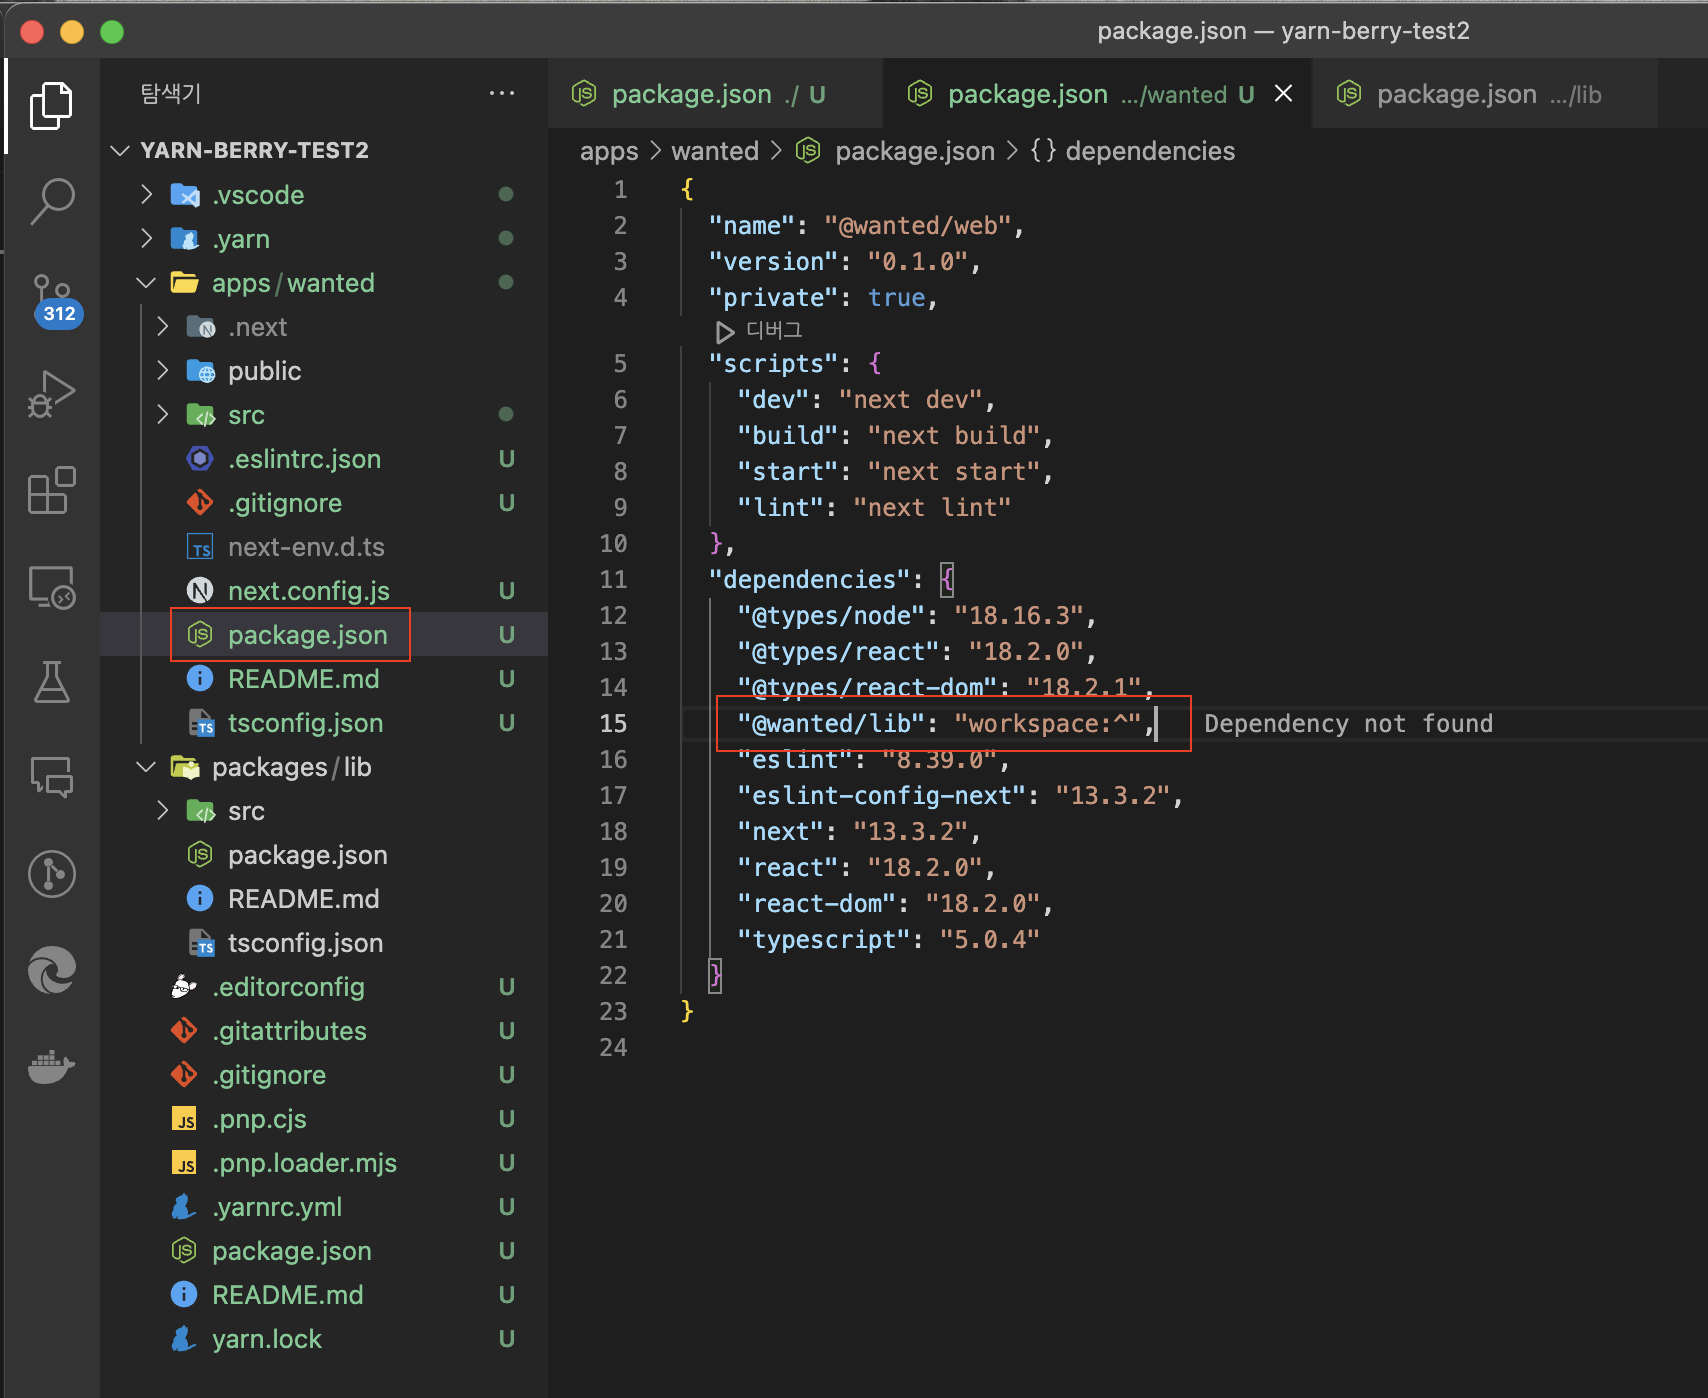This screenshot has height=1398, width=1708.
Task: Click the "name": "@wanted/web" line
Action: (x=866, y=225)
